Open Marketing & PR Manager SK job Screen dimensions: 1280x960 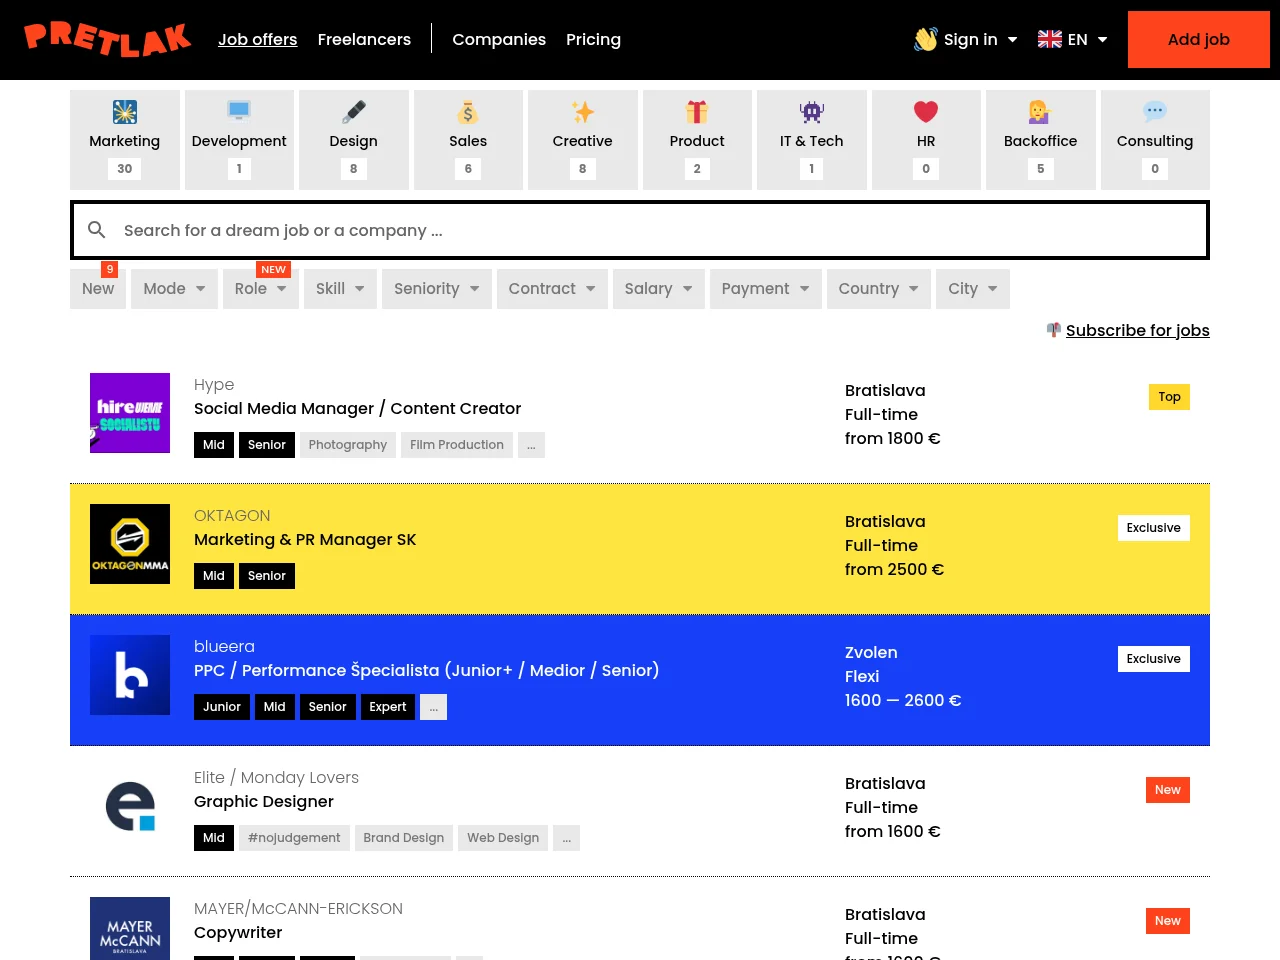point(305,539)
